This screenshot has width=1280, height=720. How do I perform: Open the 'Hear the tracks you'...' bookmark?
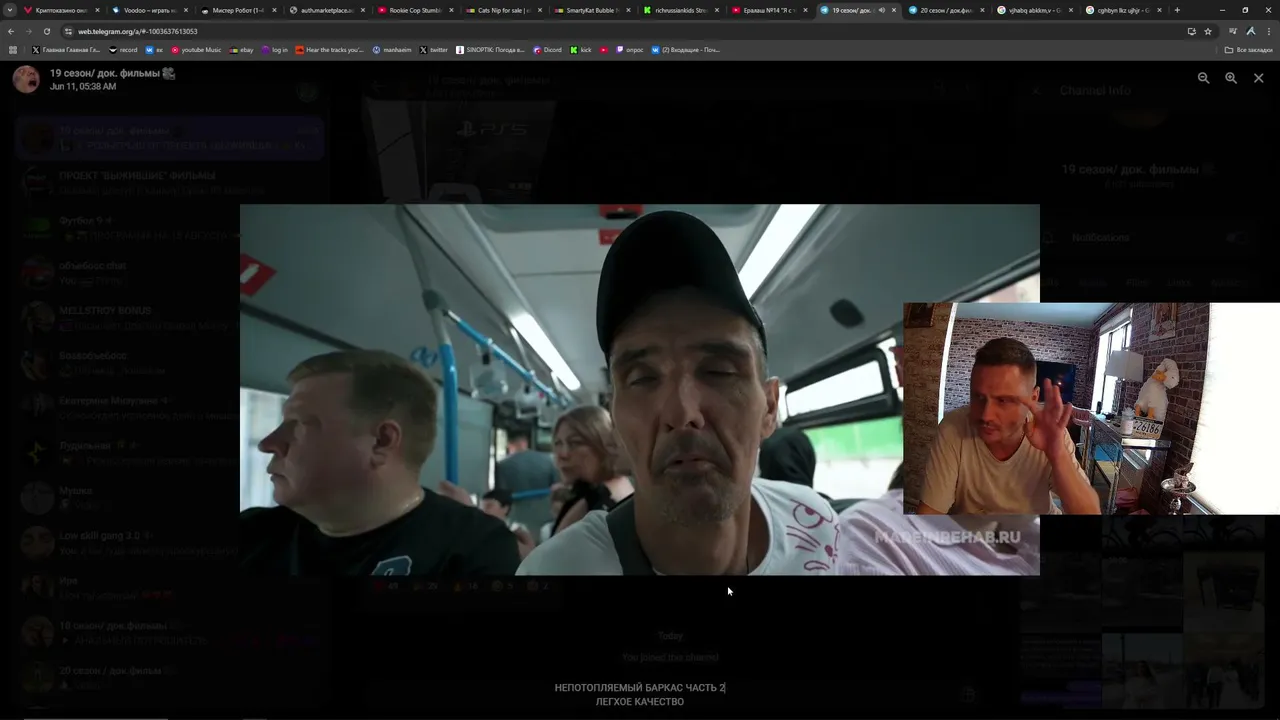tap(330, 50)
